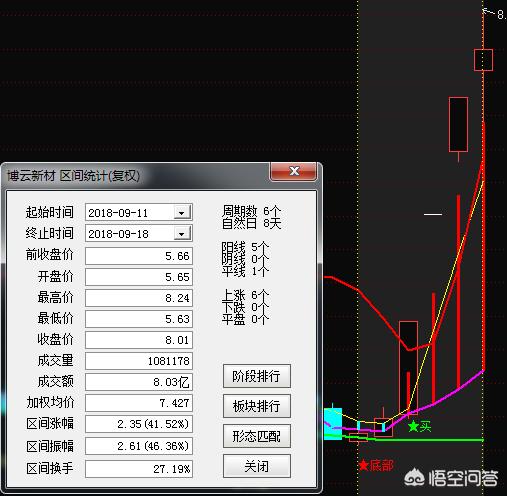
Task: Click the 区间涨幅 value 2.35(41.52%)
Action: pyautogui.click(x=139, y=424)
